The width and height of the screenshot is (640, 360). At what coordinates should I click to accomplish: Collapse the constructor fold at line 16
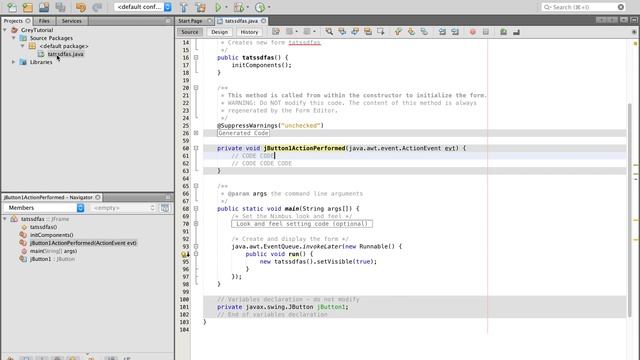coord(196,58)
